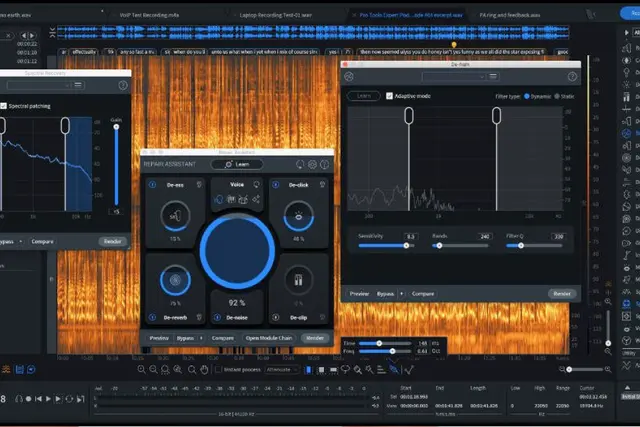The image size is (640, 427).
Task: Toggle De-click module power icon
Action: pyautogui.click(x=276, y=185)
